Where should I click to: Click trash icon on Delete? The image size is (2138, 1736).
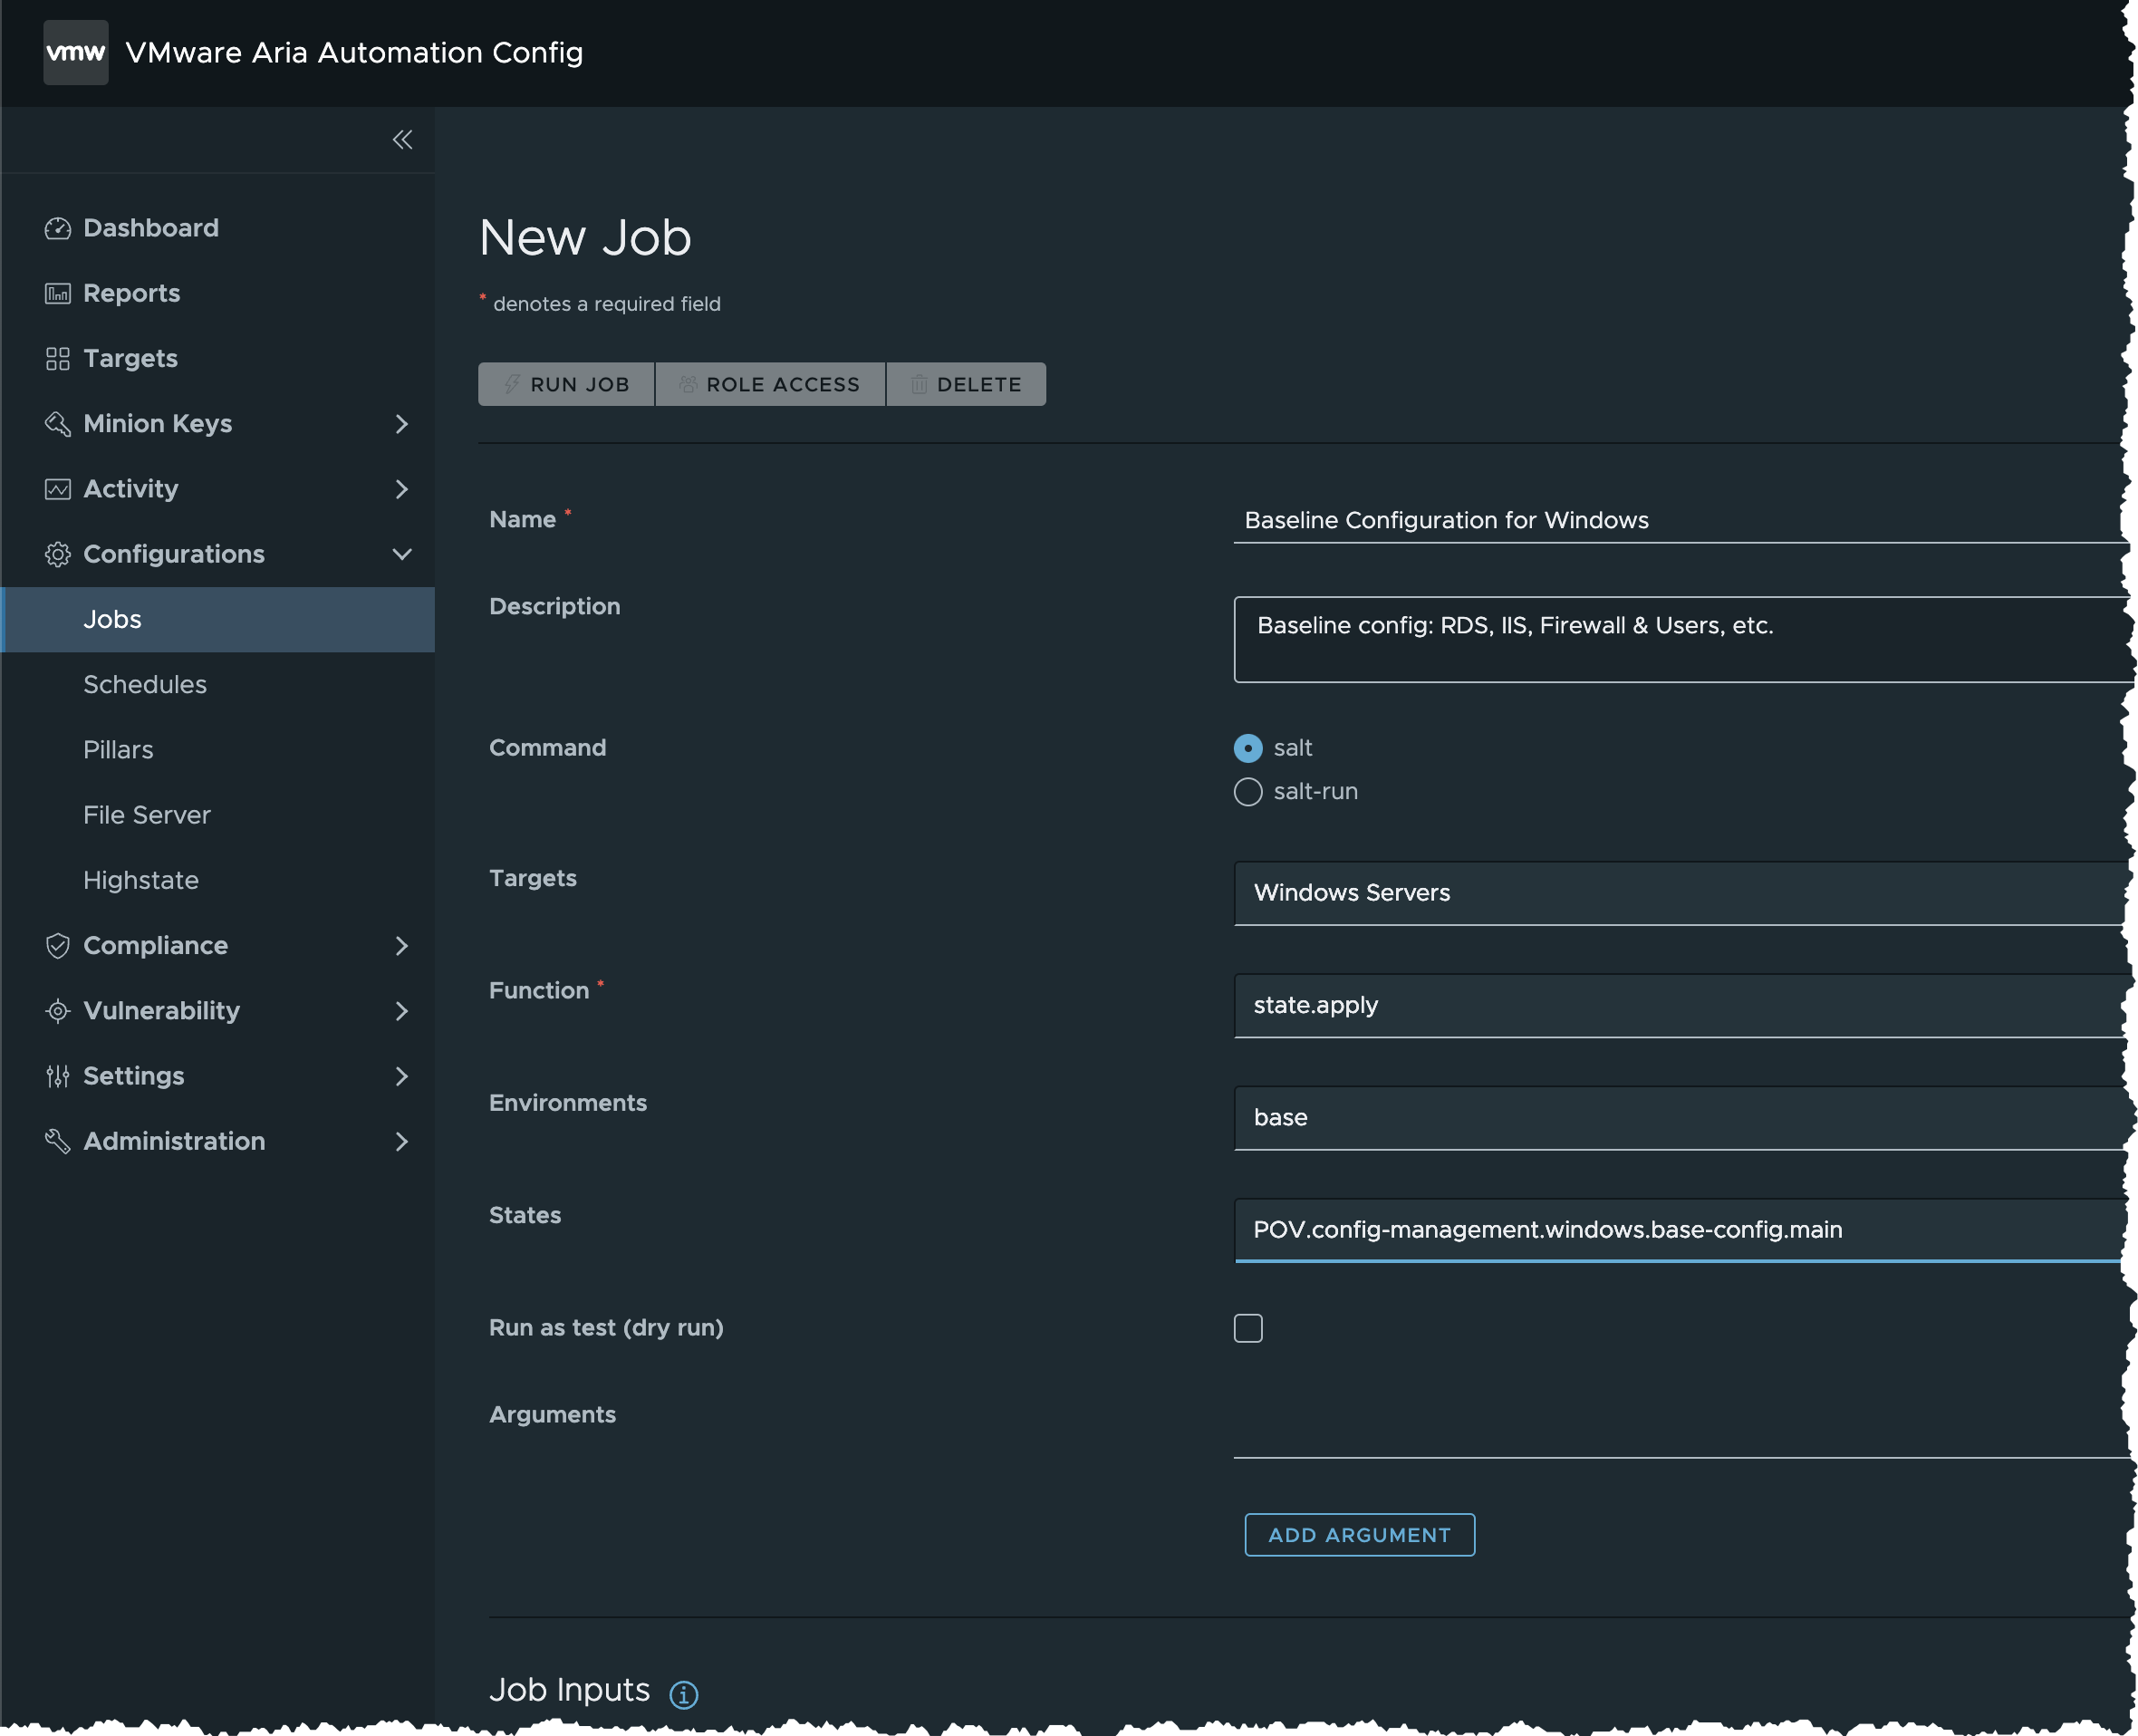[919, 384]
